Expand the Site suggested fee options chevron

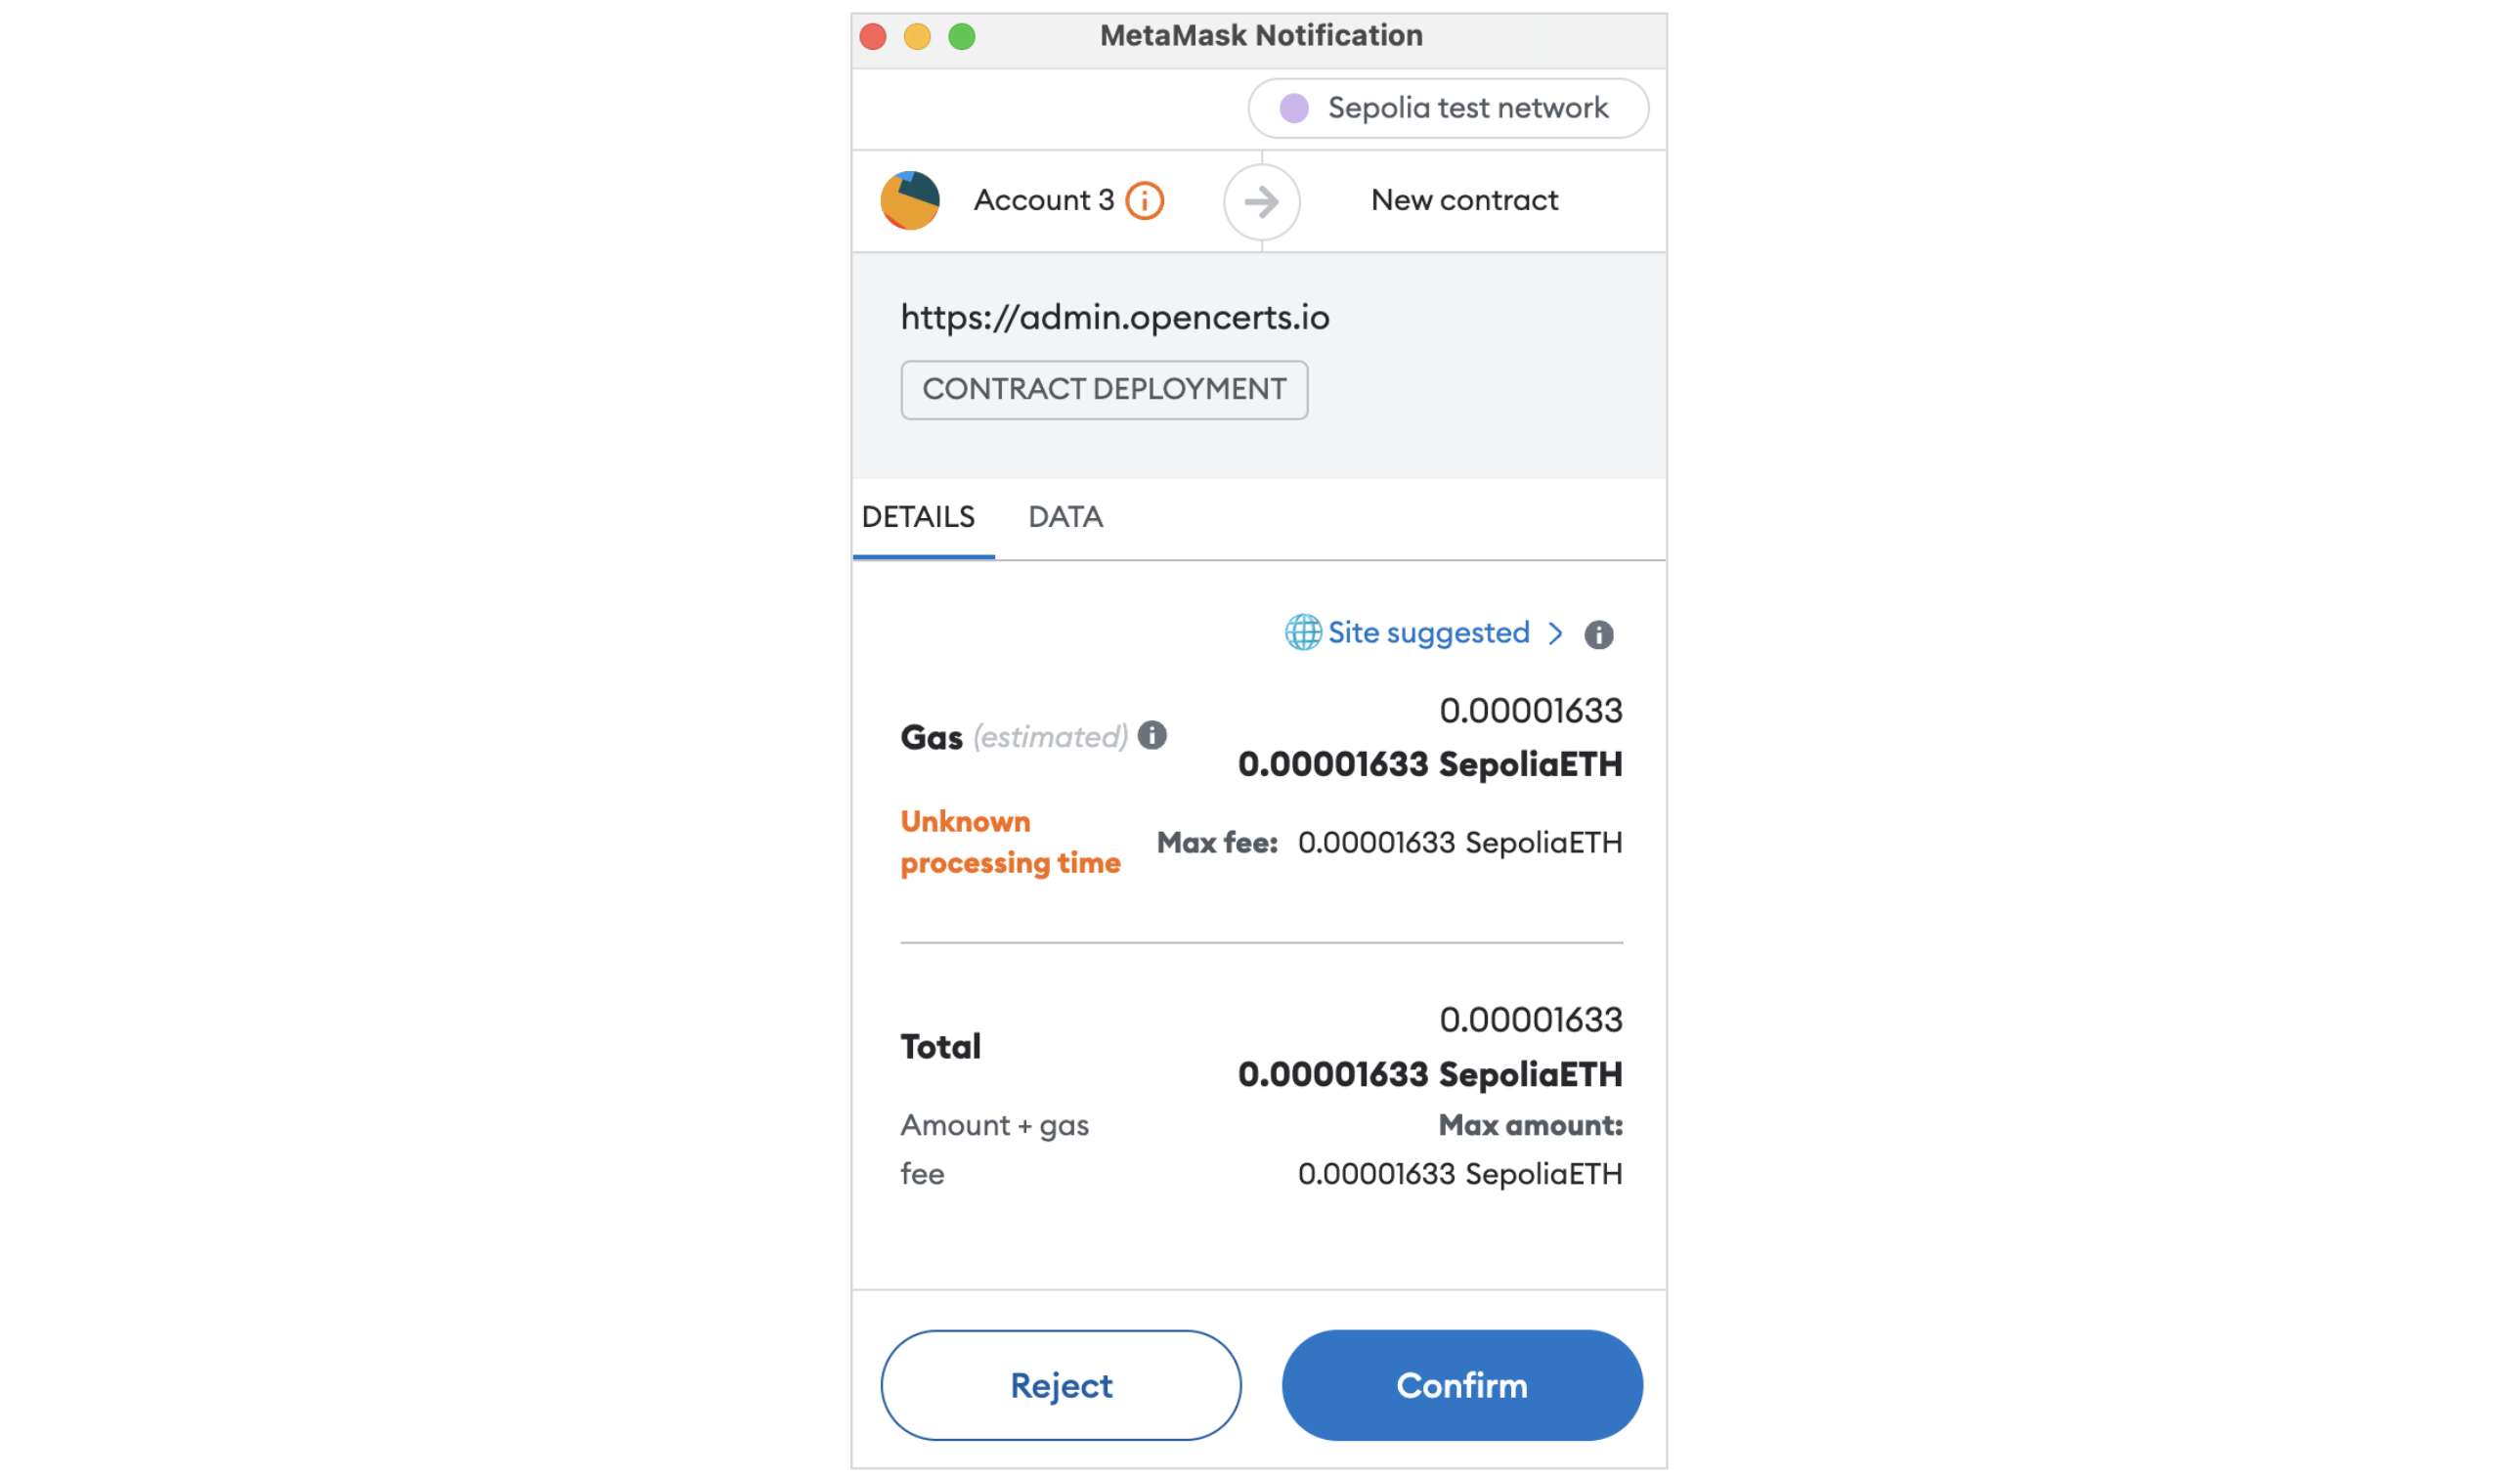click(x=1556, y=633)
